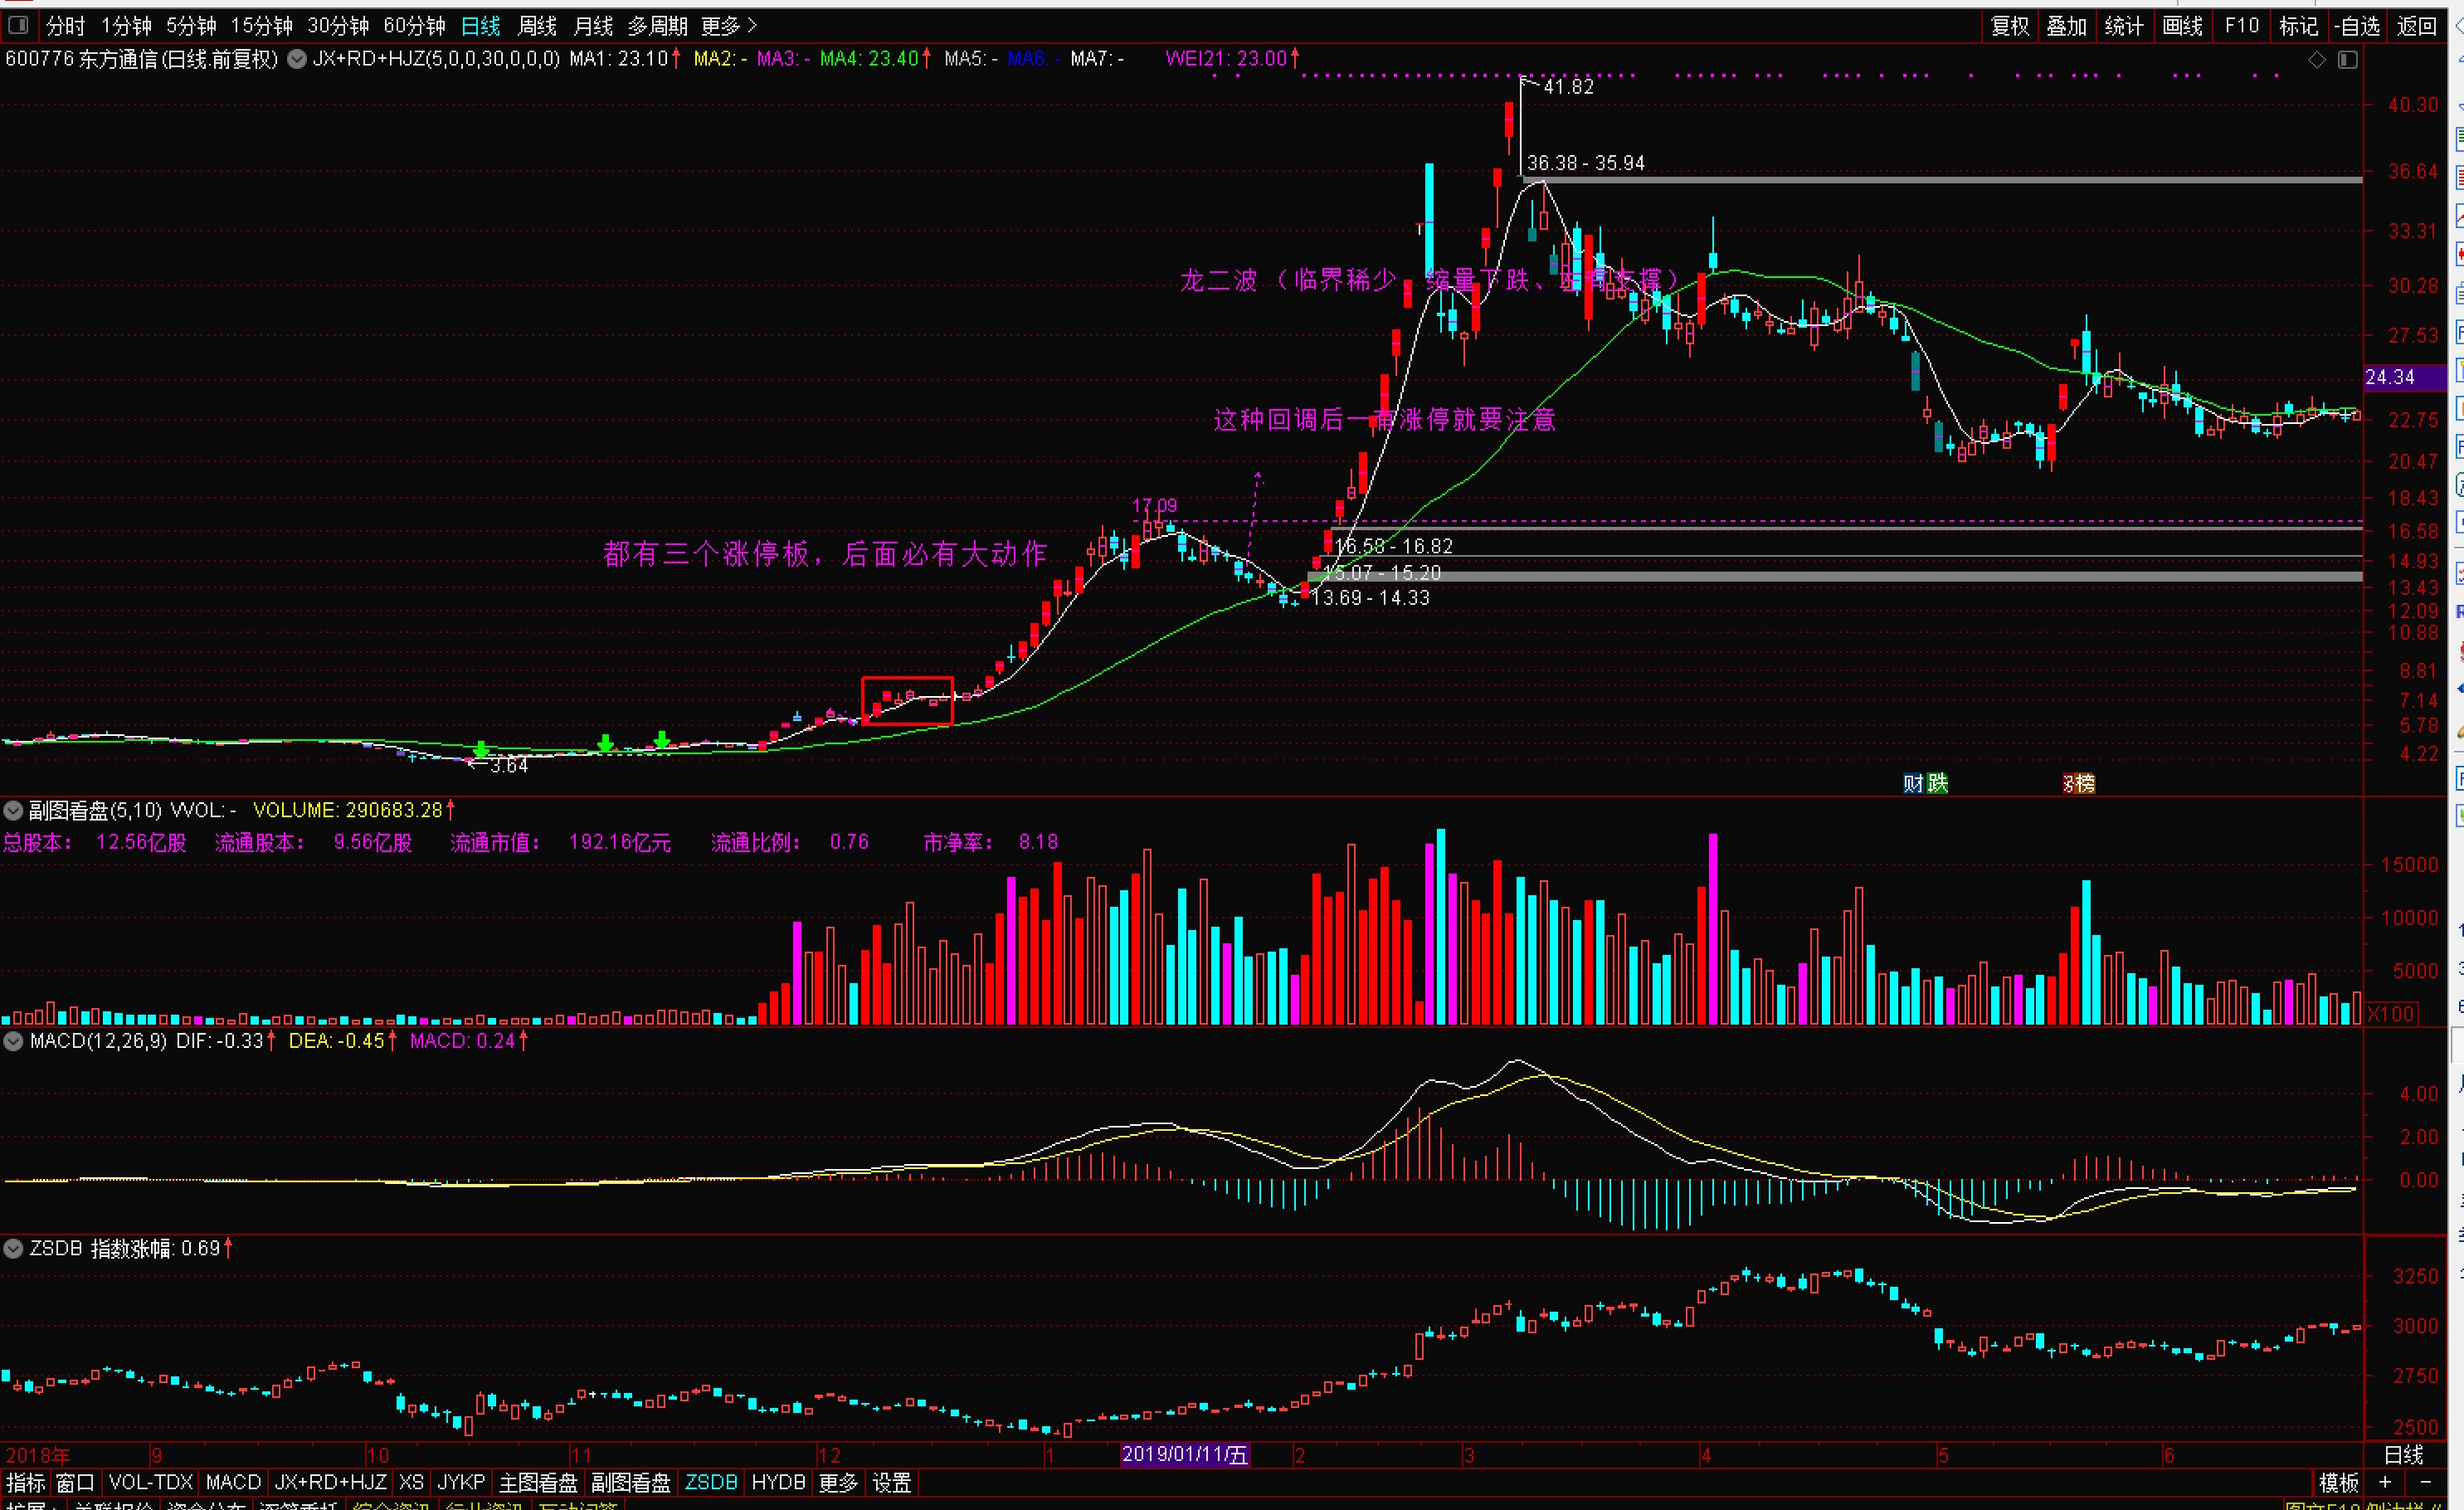Screen dimensions: 2464x1510
Task: Select the 副图看盘 indicator tab
Action: [631, 1482]
